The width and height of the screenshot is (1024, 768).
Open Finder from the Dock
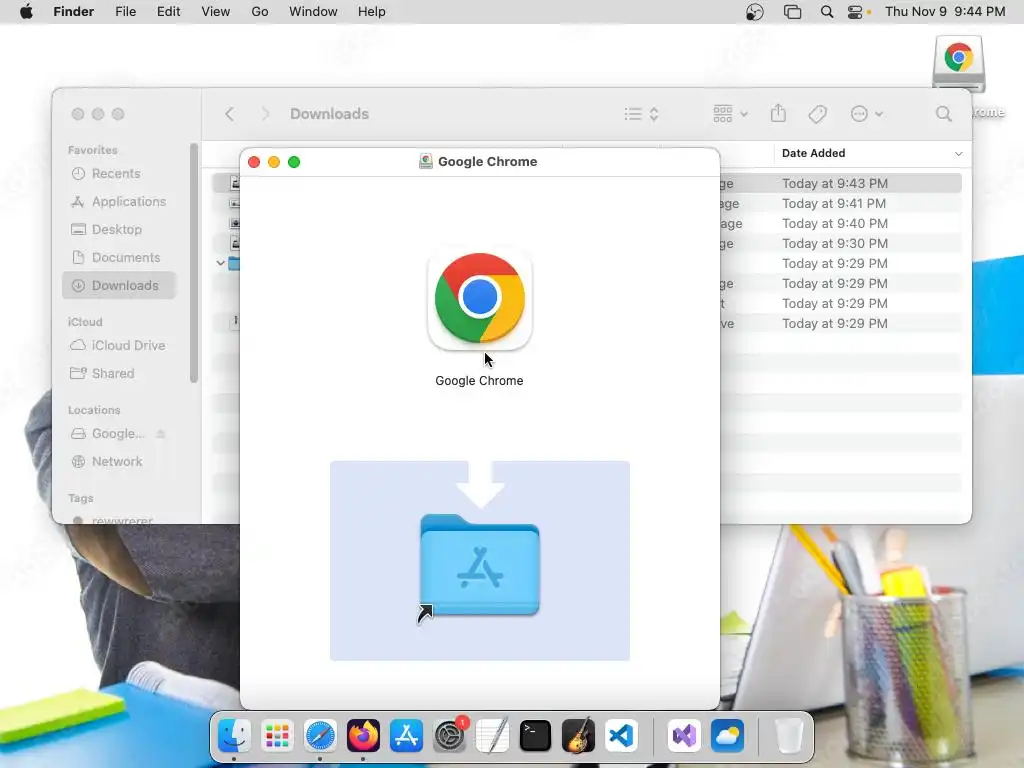coord(234,736)
